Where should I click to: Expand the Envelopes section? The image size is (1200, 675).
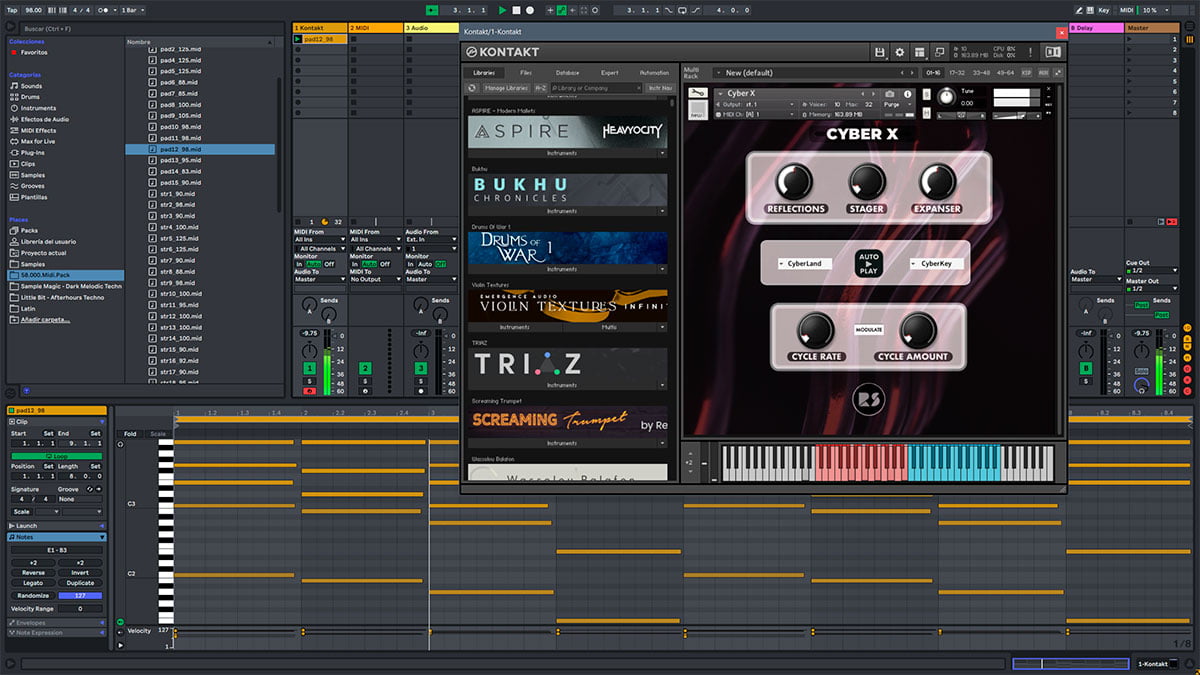pyautogui.click(x=56, y=622)
